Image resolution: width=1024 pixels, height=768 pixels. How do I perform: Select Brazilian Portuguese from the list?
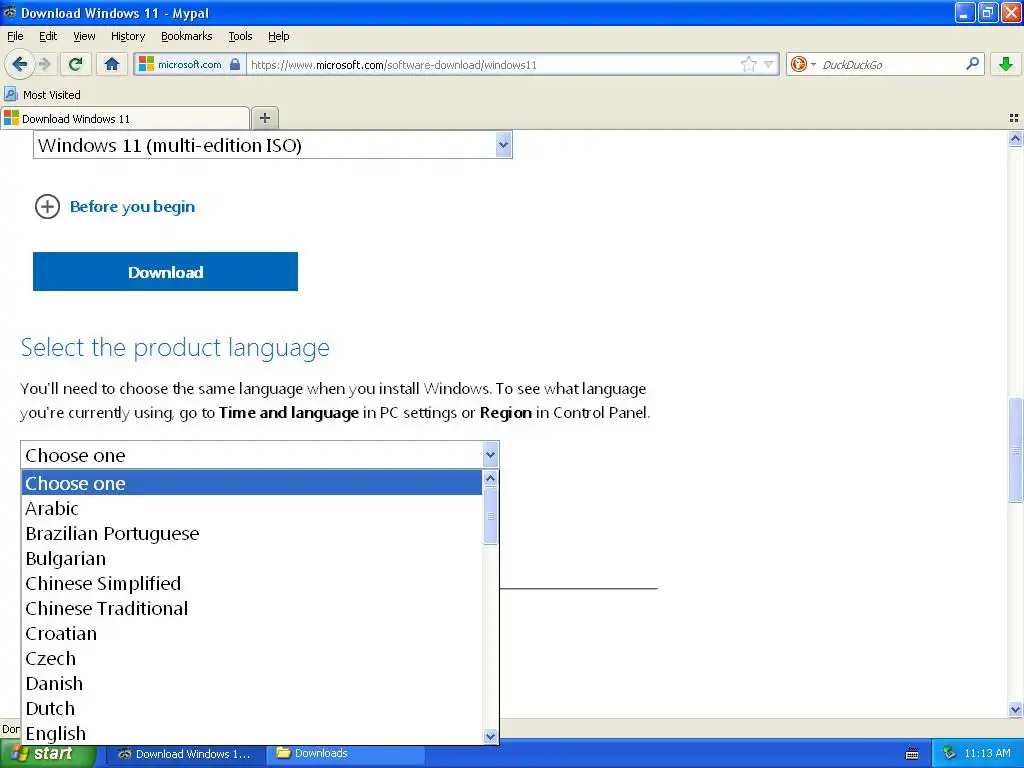tap(251, 533)
